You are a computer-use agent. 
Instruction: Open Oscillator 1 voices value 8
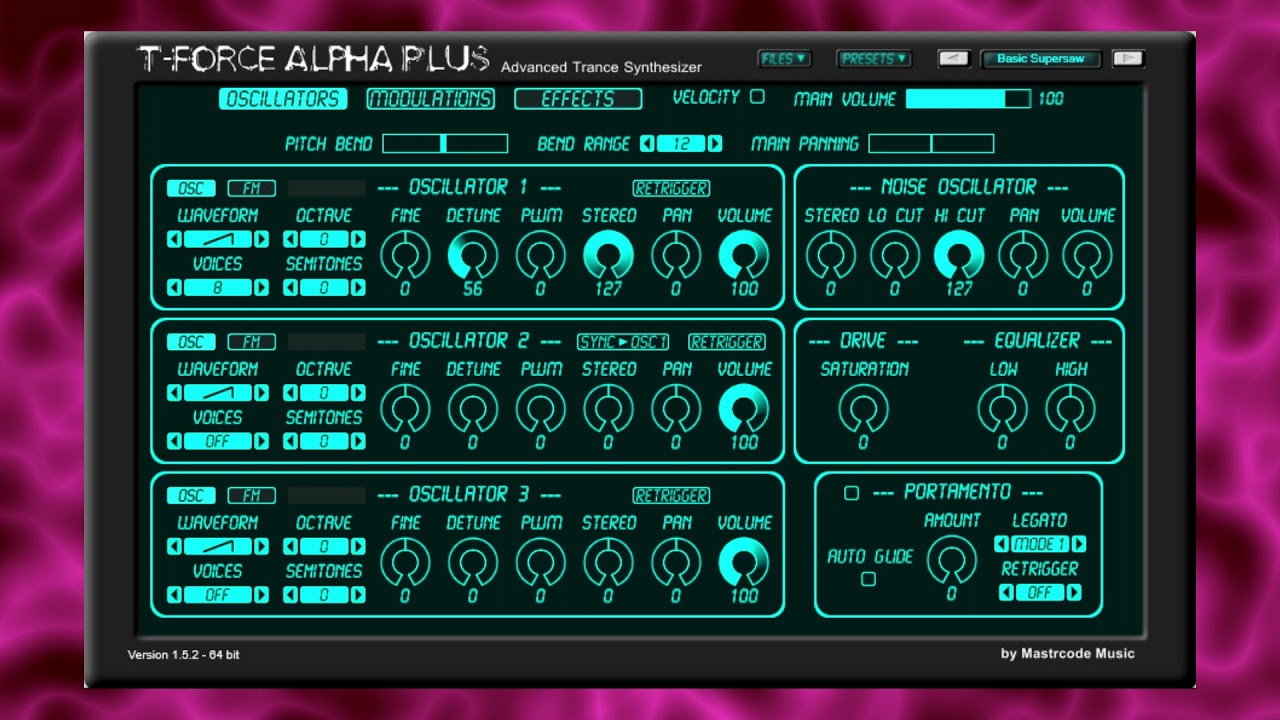point(218,288)
